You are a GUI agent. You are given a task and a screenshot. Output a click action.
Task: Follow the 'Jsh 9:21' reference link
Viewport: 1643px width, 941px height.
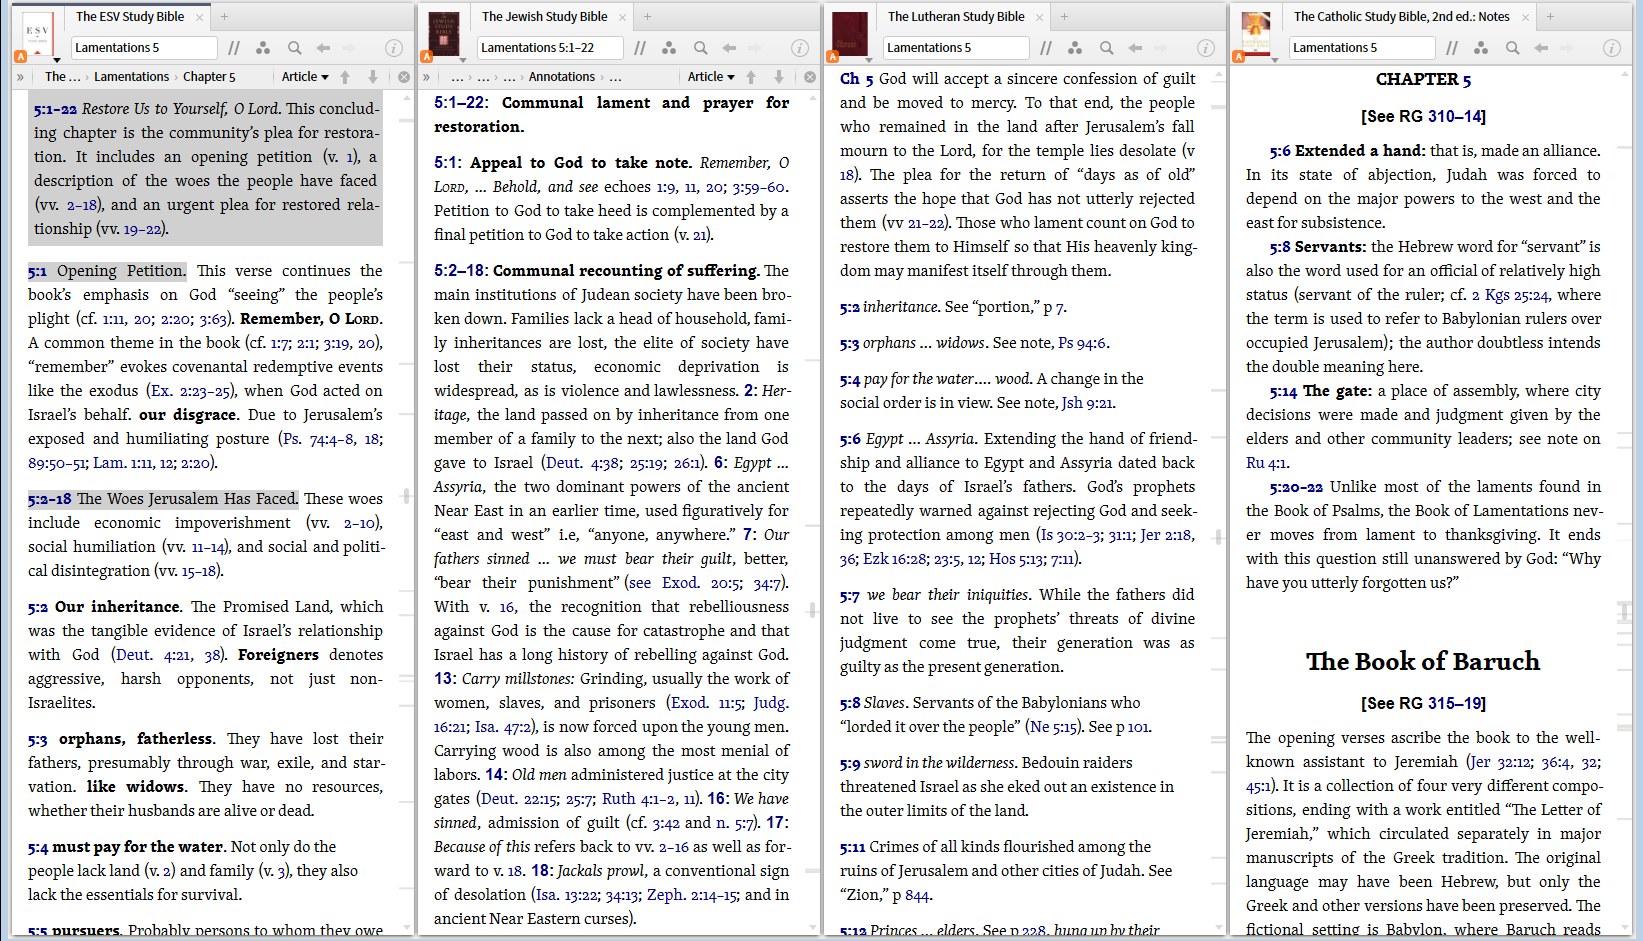(1087, 403)
